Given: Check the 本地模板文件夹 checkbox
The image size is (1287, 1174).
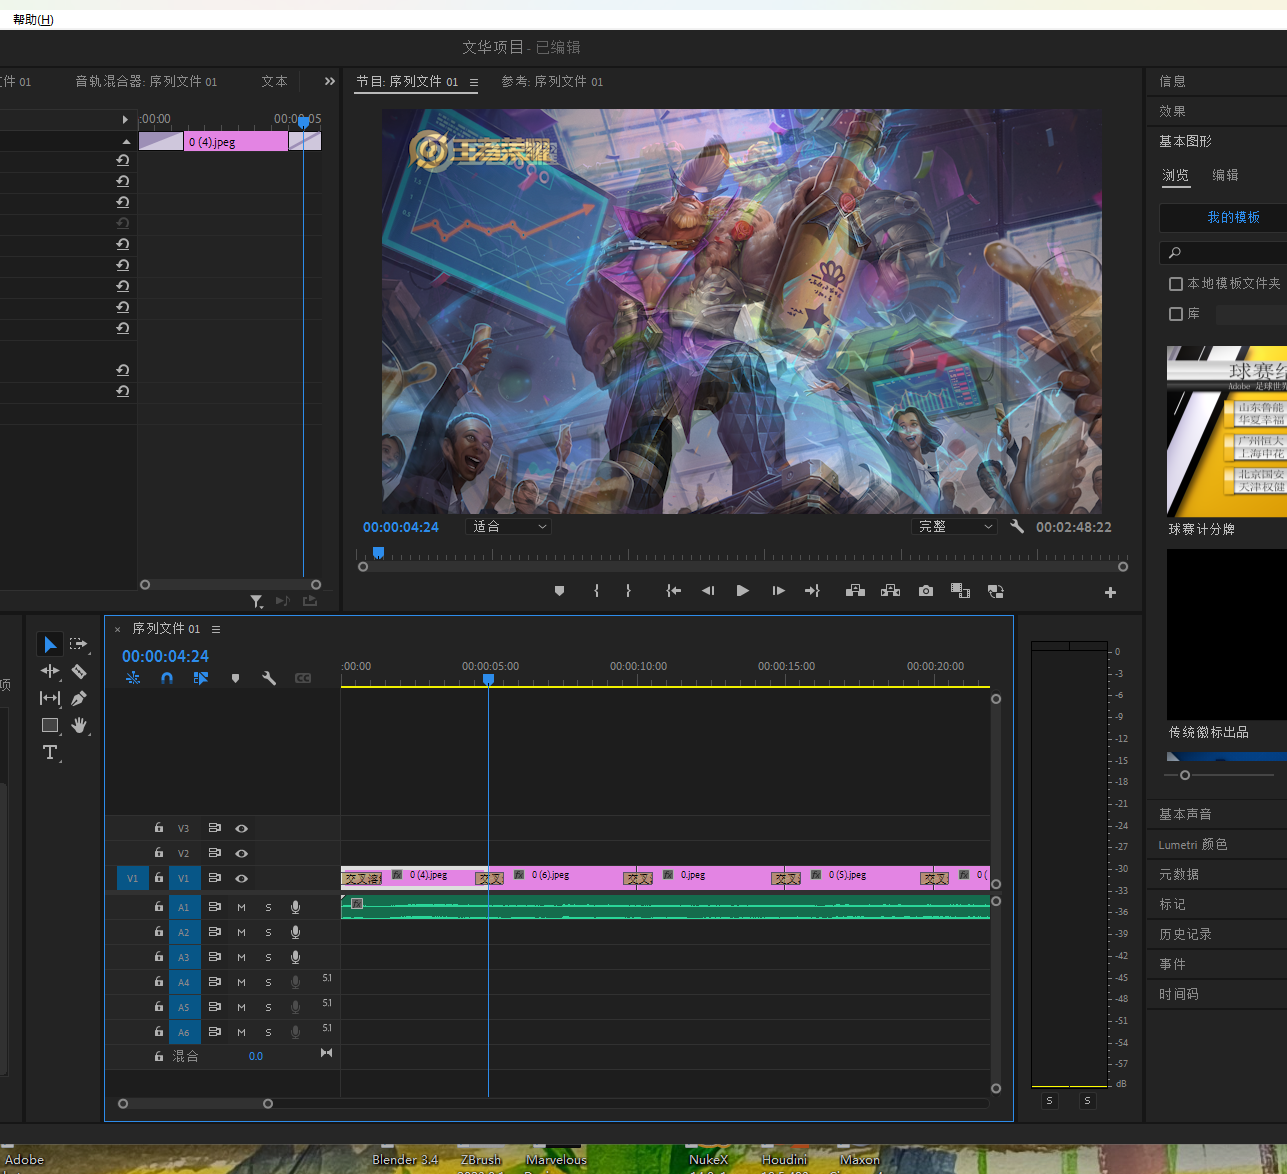Looking at the screenshot, I should coord(1176,284).
